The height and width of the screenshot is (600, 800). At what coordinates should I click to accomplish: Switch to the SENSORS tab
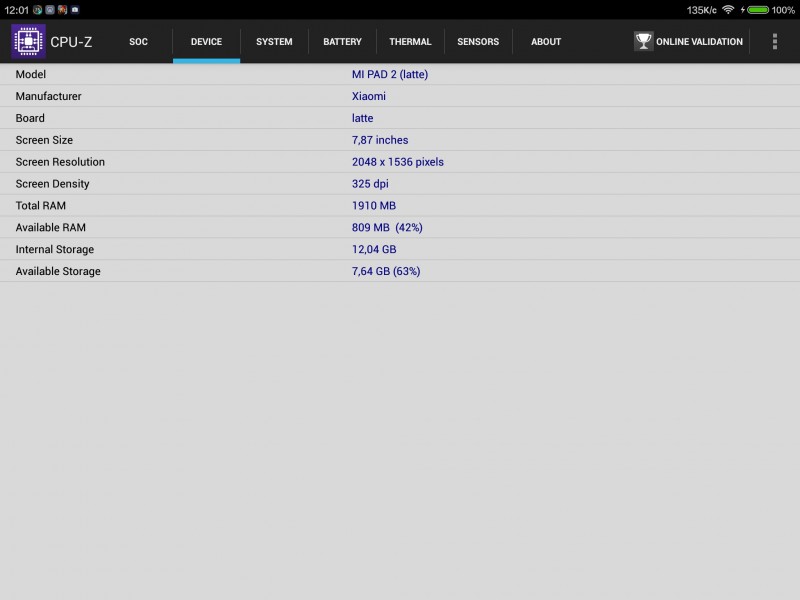pyautogui.click(x=478, y=42)
